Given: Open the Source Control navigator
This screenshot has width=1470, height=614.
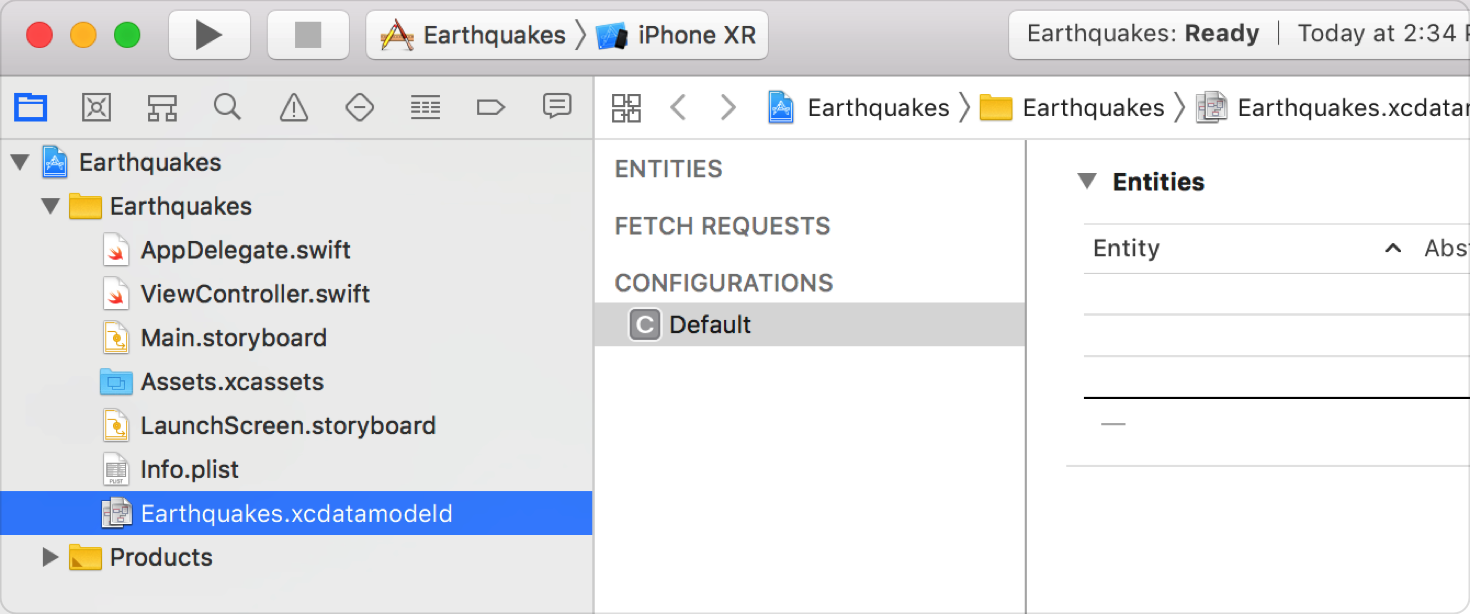Looking at the screenshot, I should pos(96,107).
